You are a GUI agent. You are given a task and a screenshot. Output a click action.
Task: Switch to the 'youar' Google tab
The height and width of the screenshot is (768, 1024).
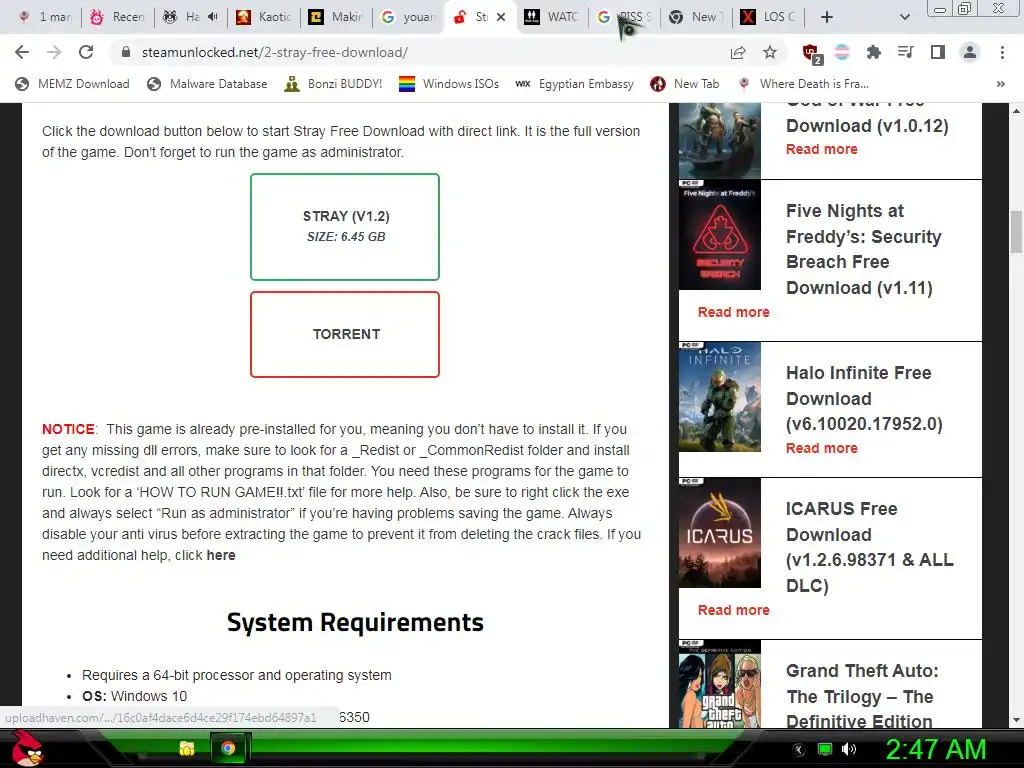409,17
